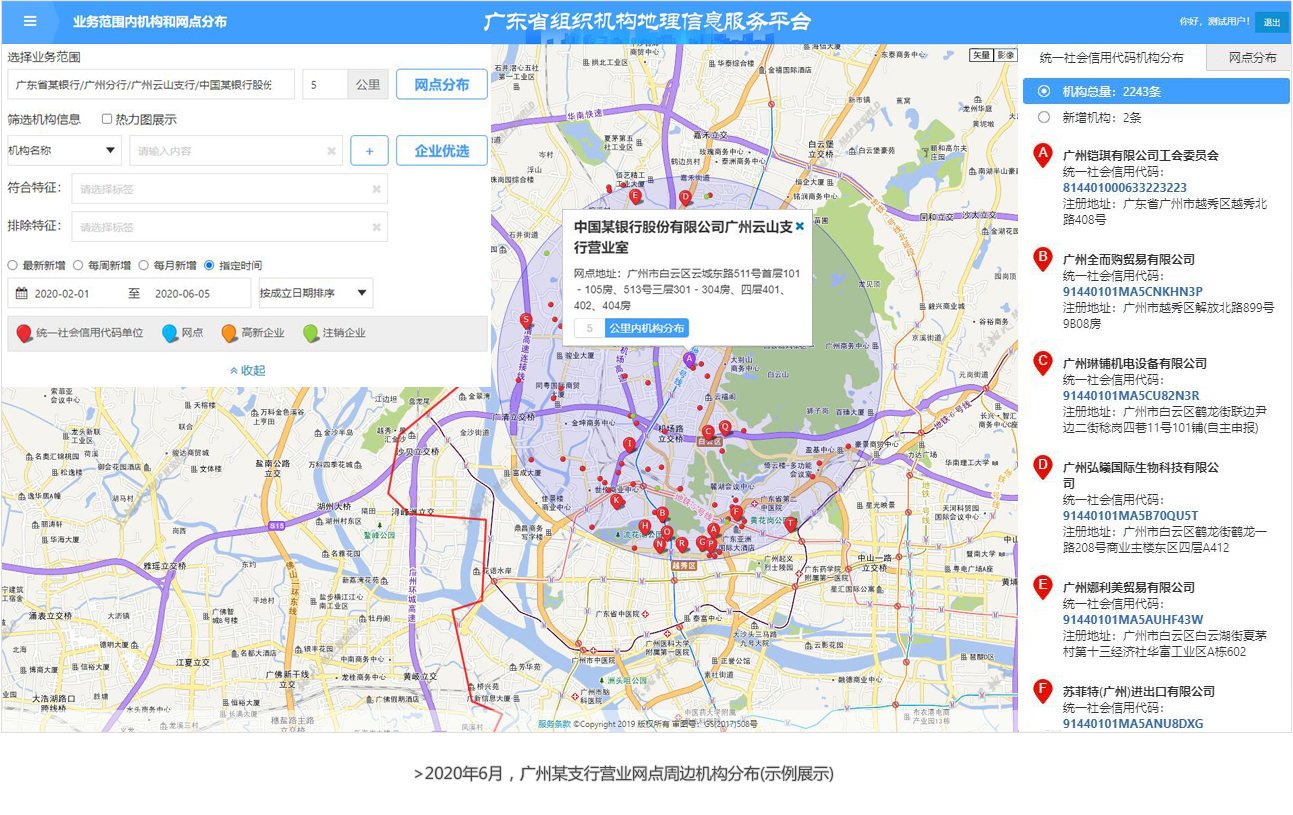Click the calendar icon beside 2020-02-01
The width and height of the screenshot is (1293, 815).
coord(21,293)
